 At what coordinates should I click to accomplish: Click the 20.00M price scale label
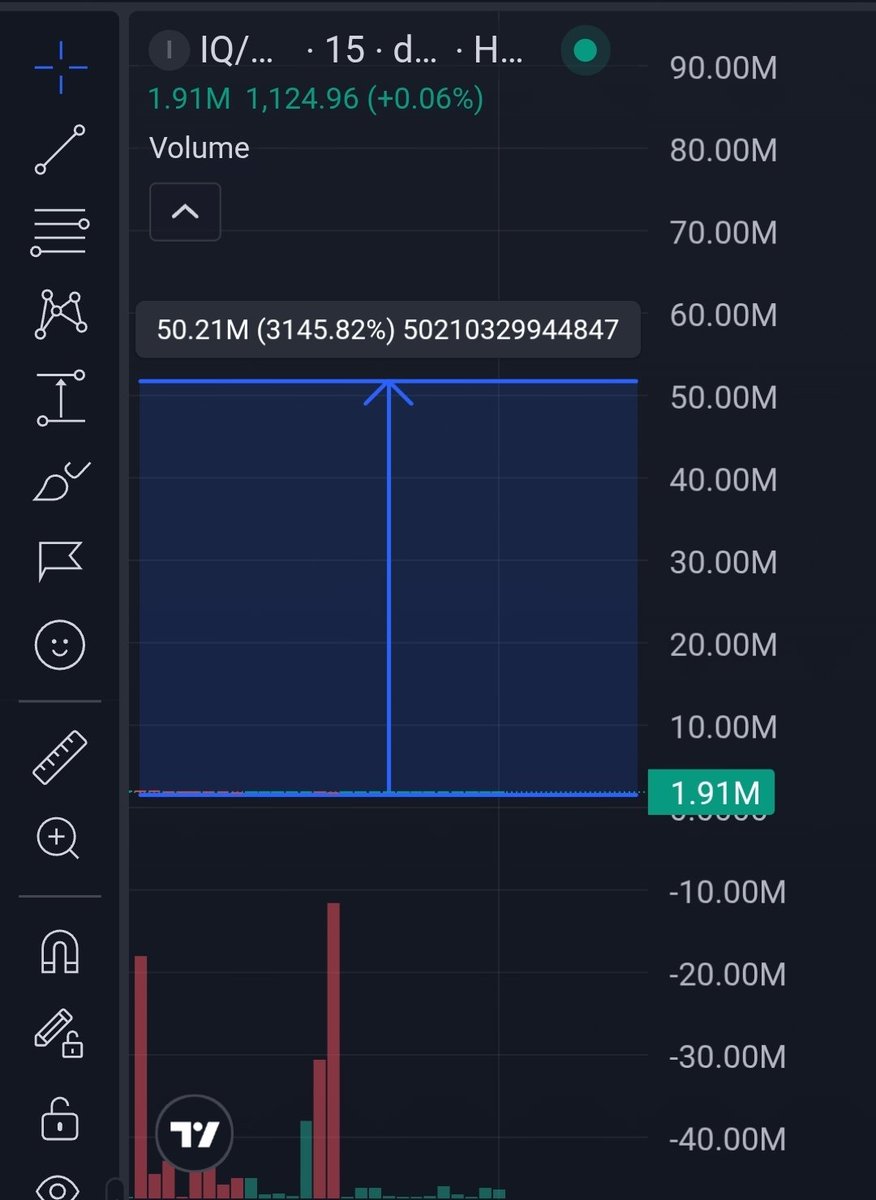(723, 644)
